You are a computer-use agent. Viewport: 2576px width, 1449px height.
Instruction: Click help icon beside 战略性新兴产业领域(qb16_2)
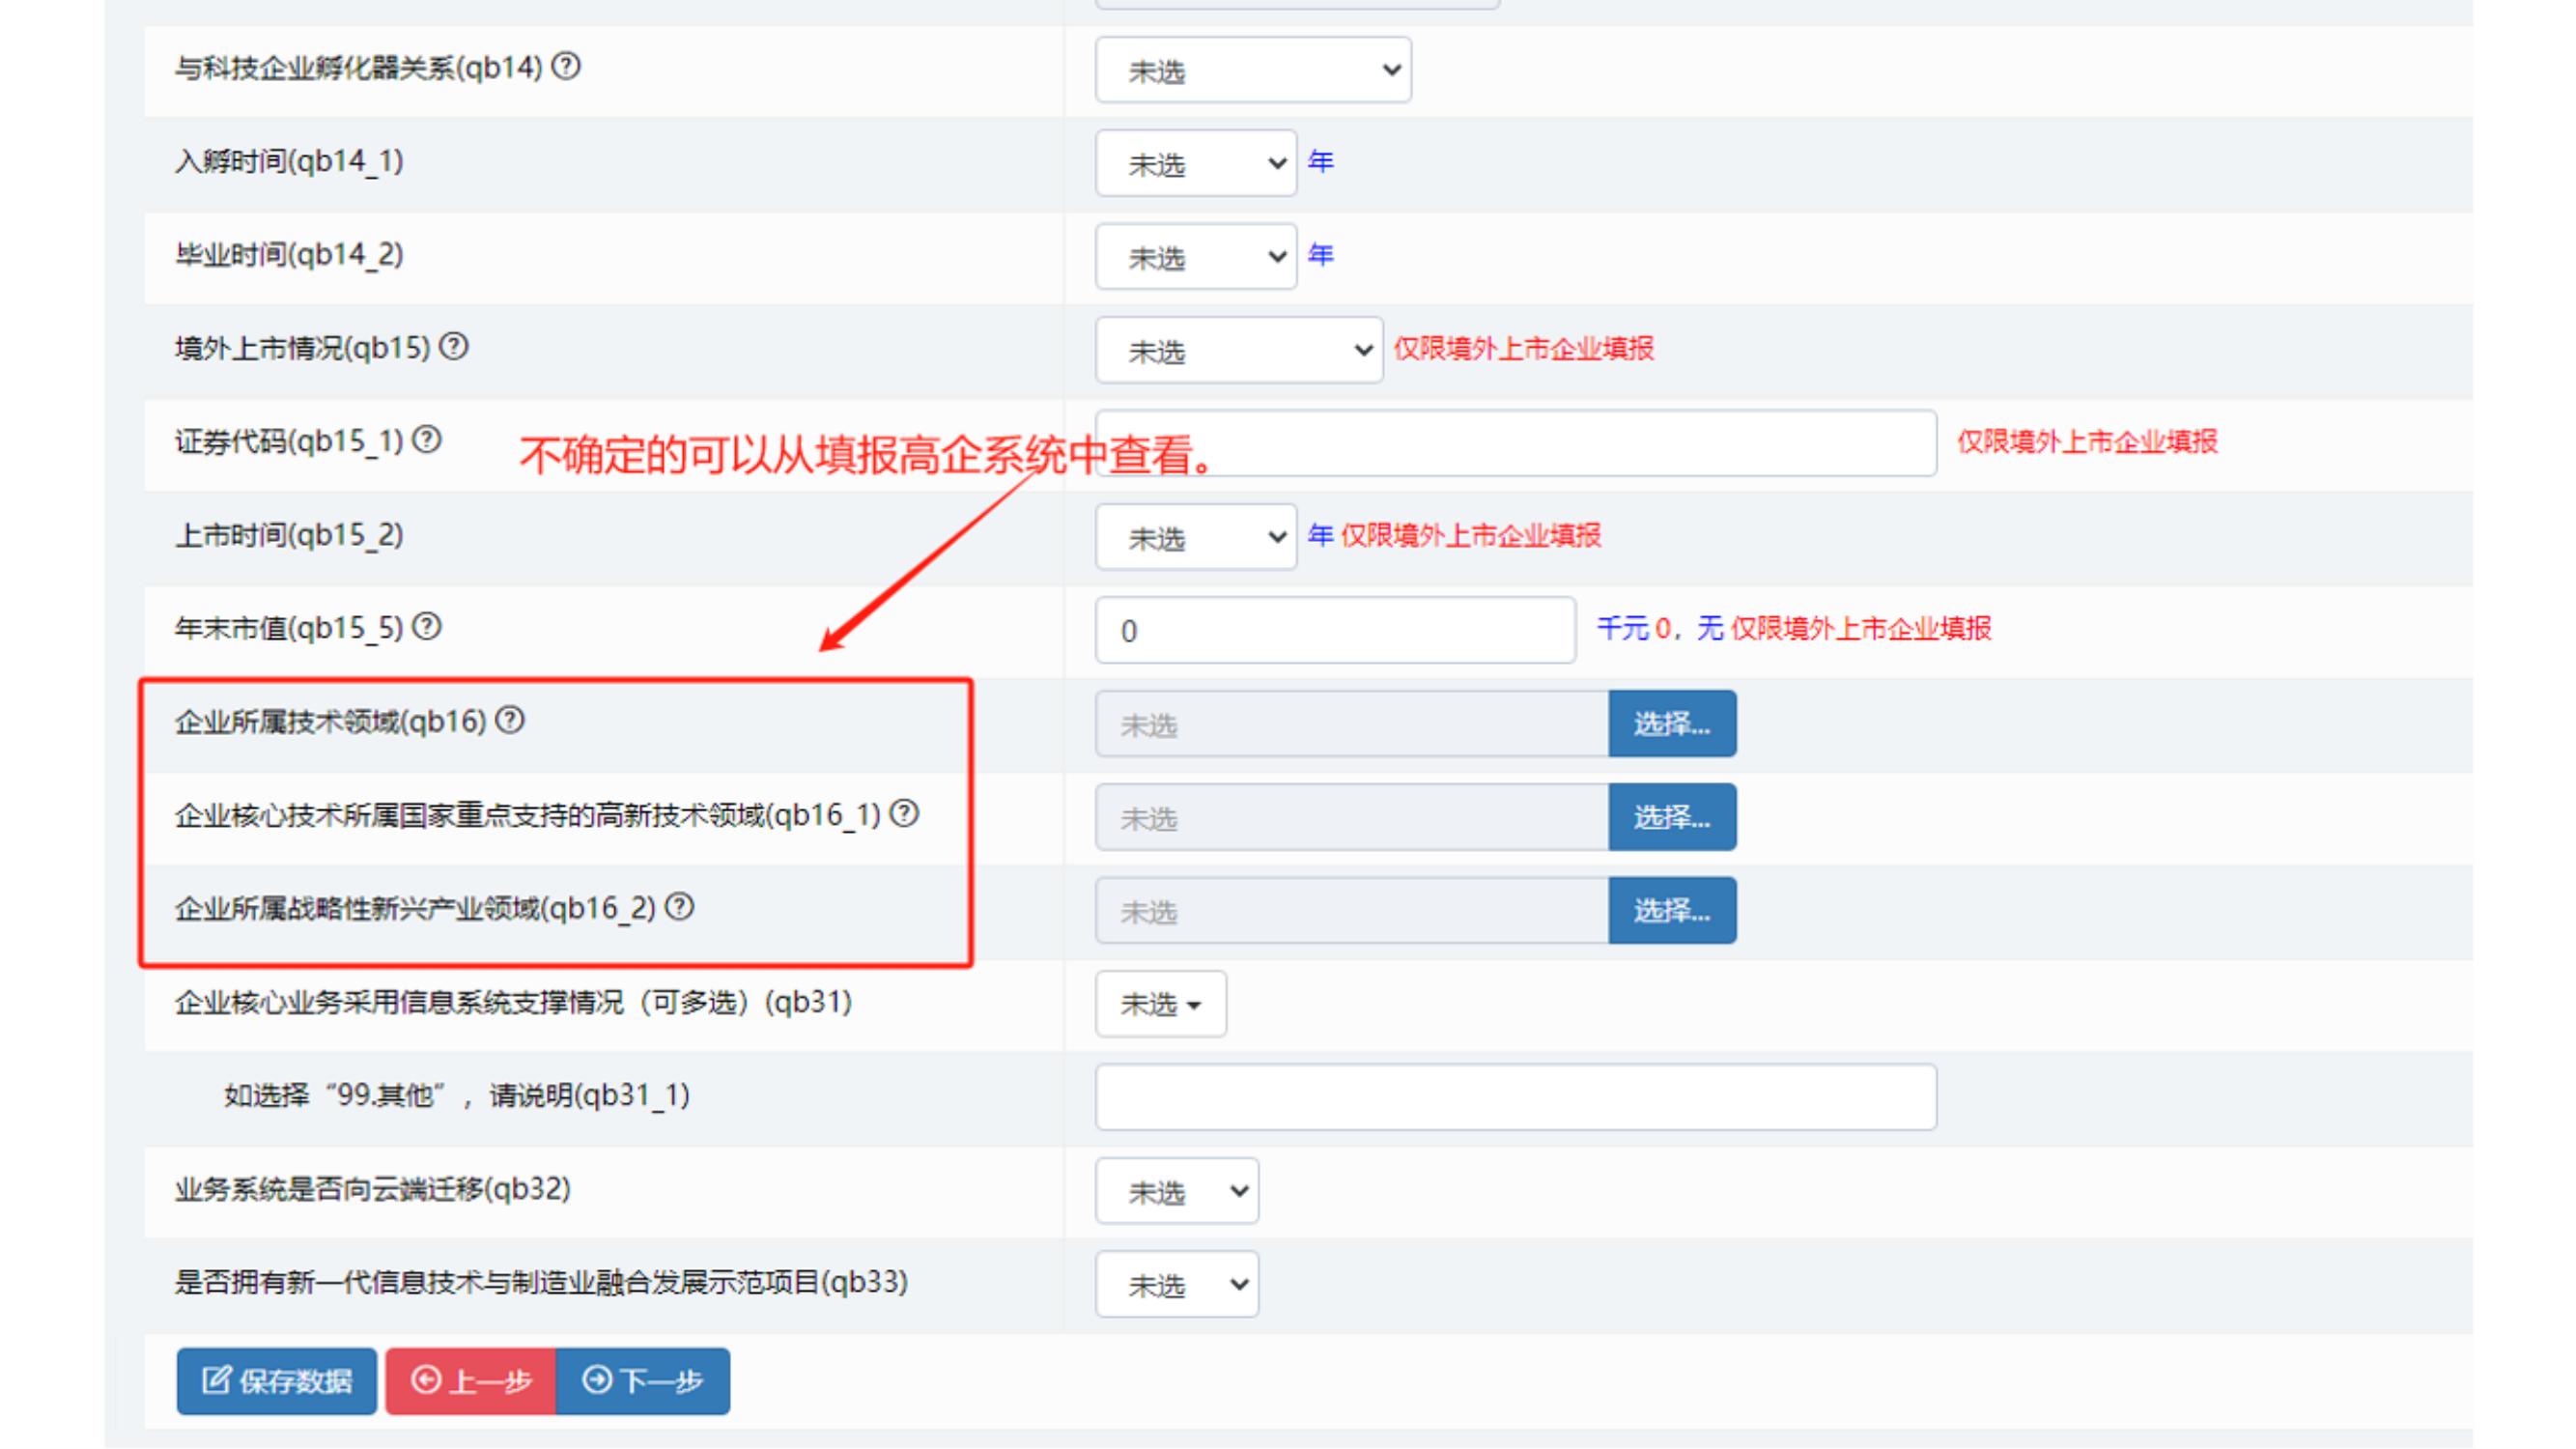pos(680,907)
